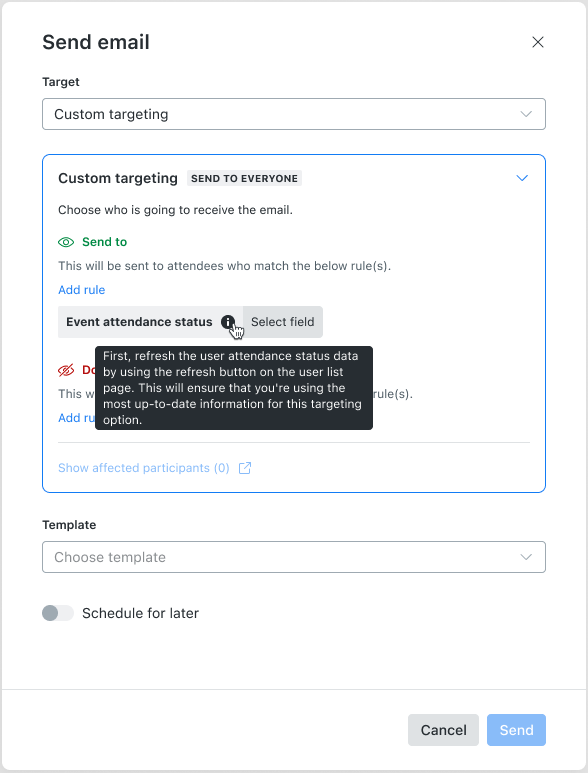Viewport: 588px width, 773px height.
Task: Cancel the email dialog
Action: coord(443,730)
